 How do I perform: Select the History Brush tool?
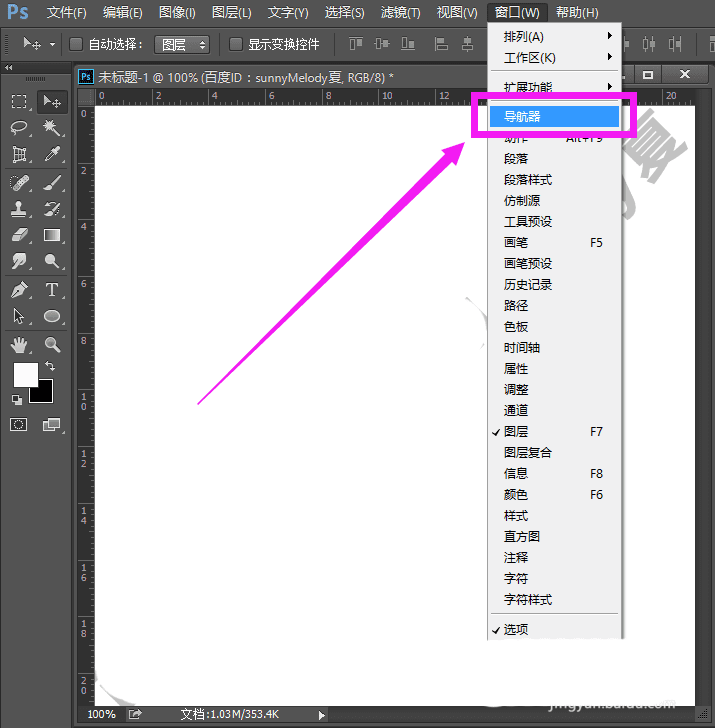pyautogui.click(x=52, y=209)
